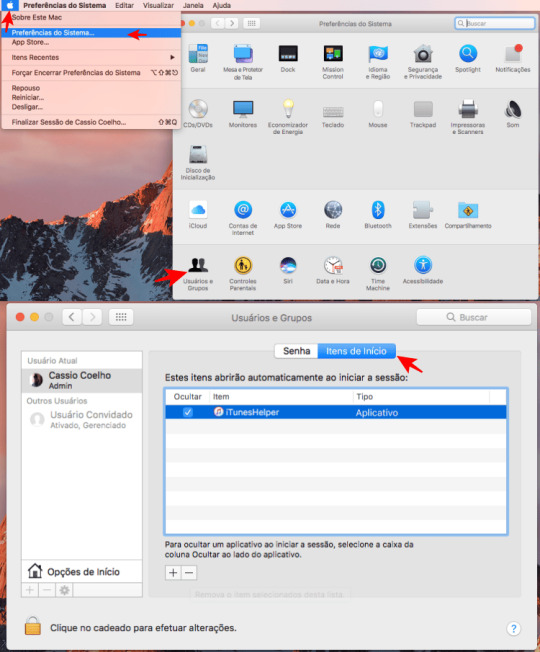Viewport: 540px width, 652px height.
Task: Toggle the Ocultar checkbox for iTunesHelper
Action: point(188,412)
